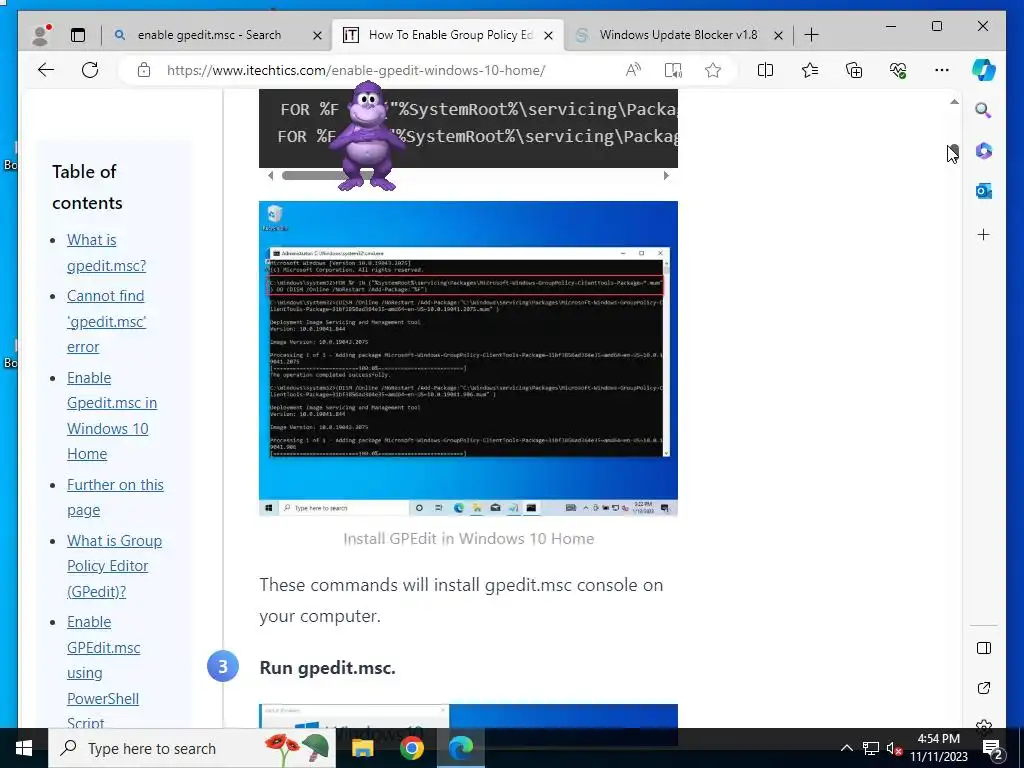The height and width of the screenshot is (768, 1024).
Task: Open Collections panel
Action: pyautogui.click(x=854, y=70)
